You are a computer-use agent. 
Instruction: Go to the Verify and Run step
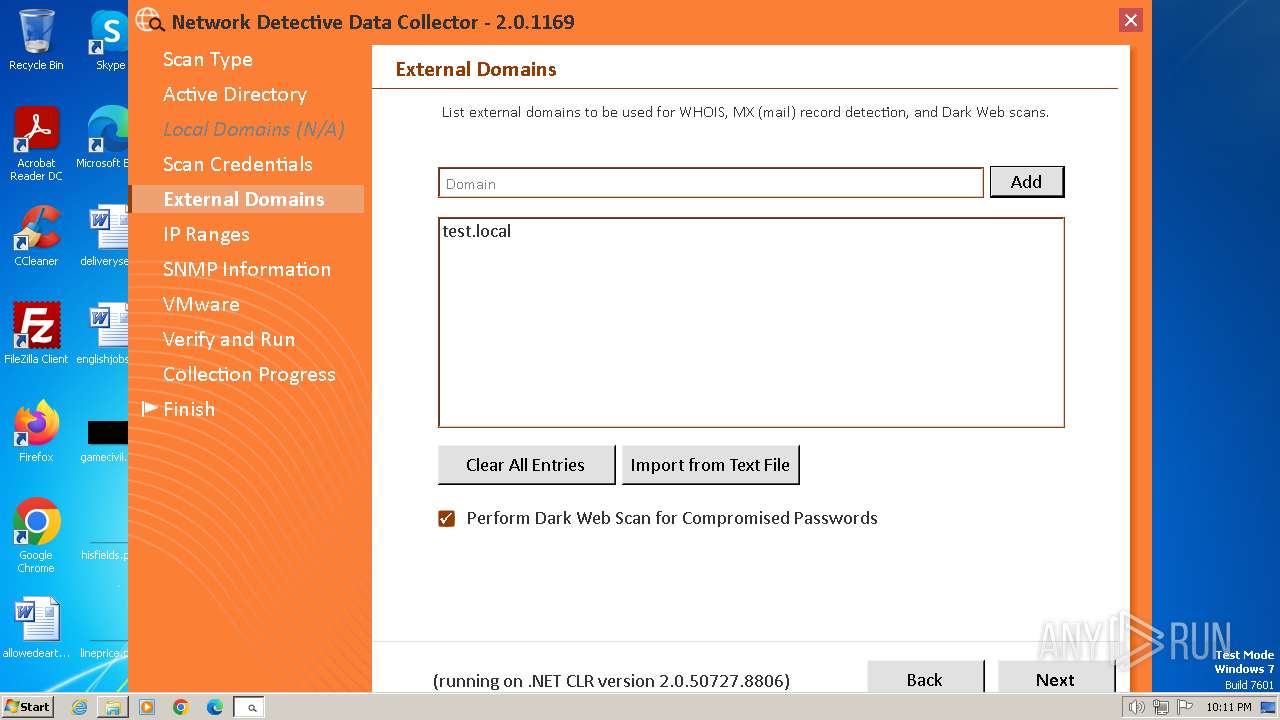click(229, 339)
